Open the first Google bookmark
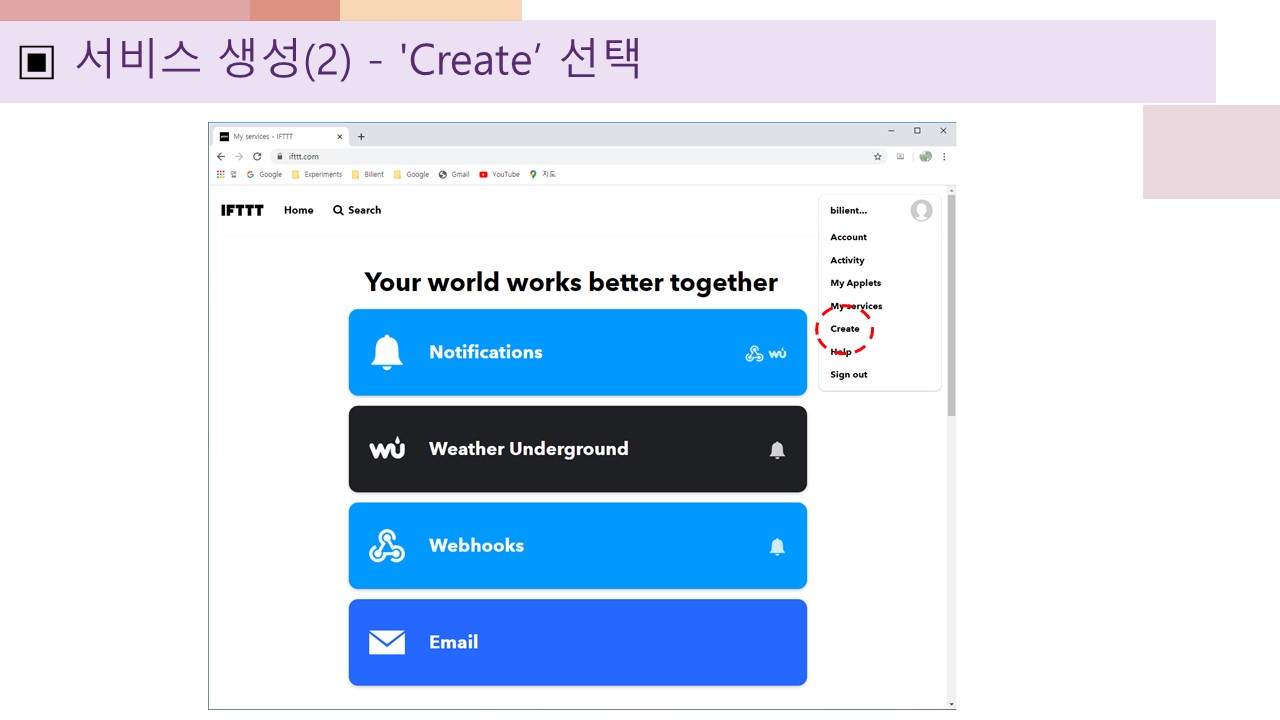1280x720 pixels. pyautogui.click(x=265, y=174)
